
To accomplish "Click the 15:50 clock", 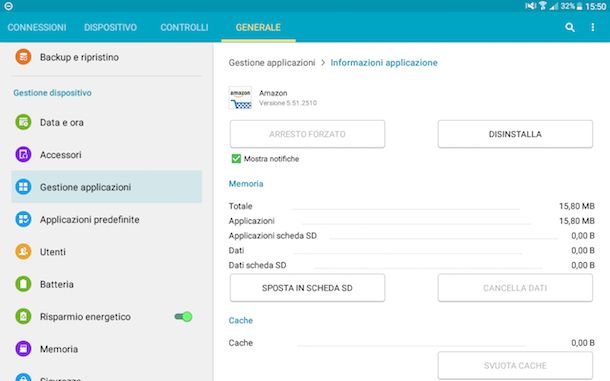I will pos(596,6).
